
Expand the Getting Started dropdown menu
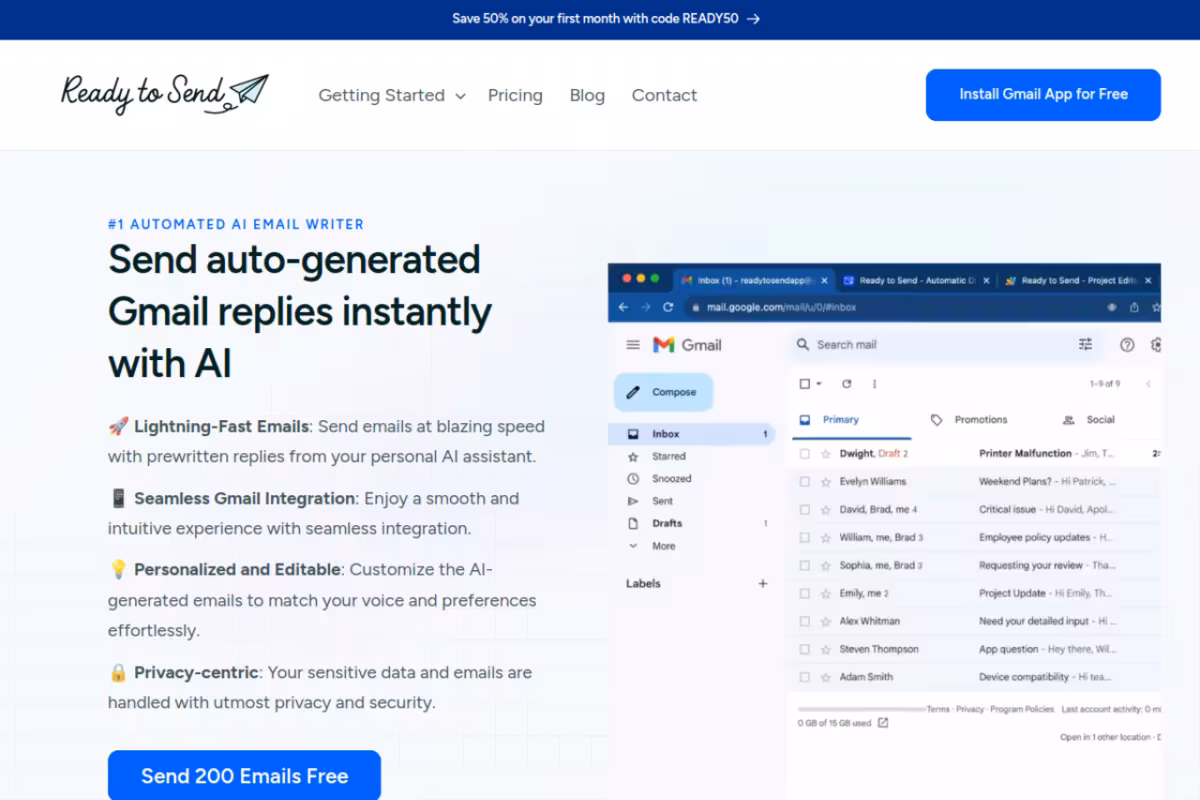[392, 95]
